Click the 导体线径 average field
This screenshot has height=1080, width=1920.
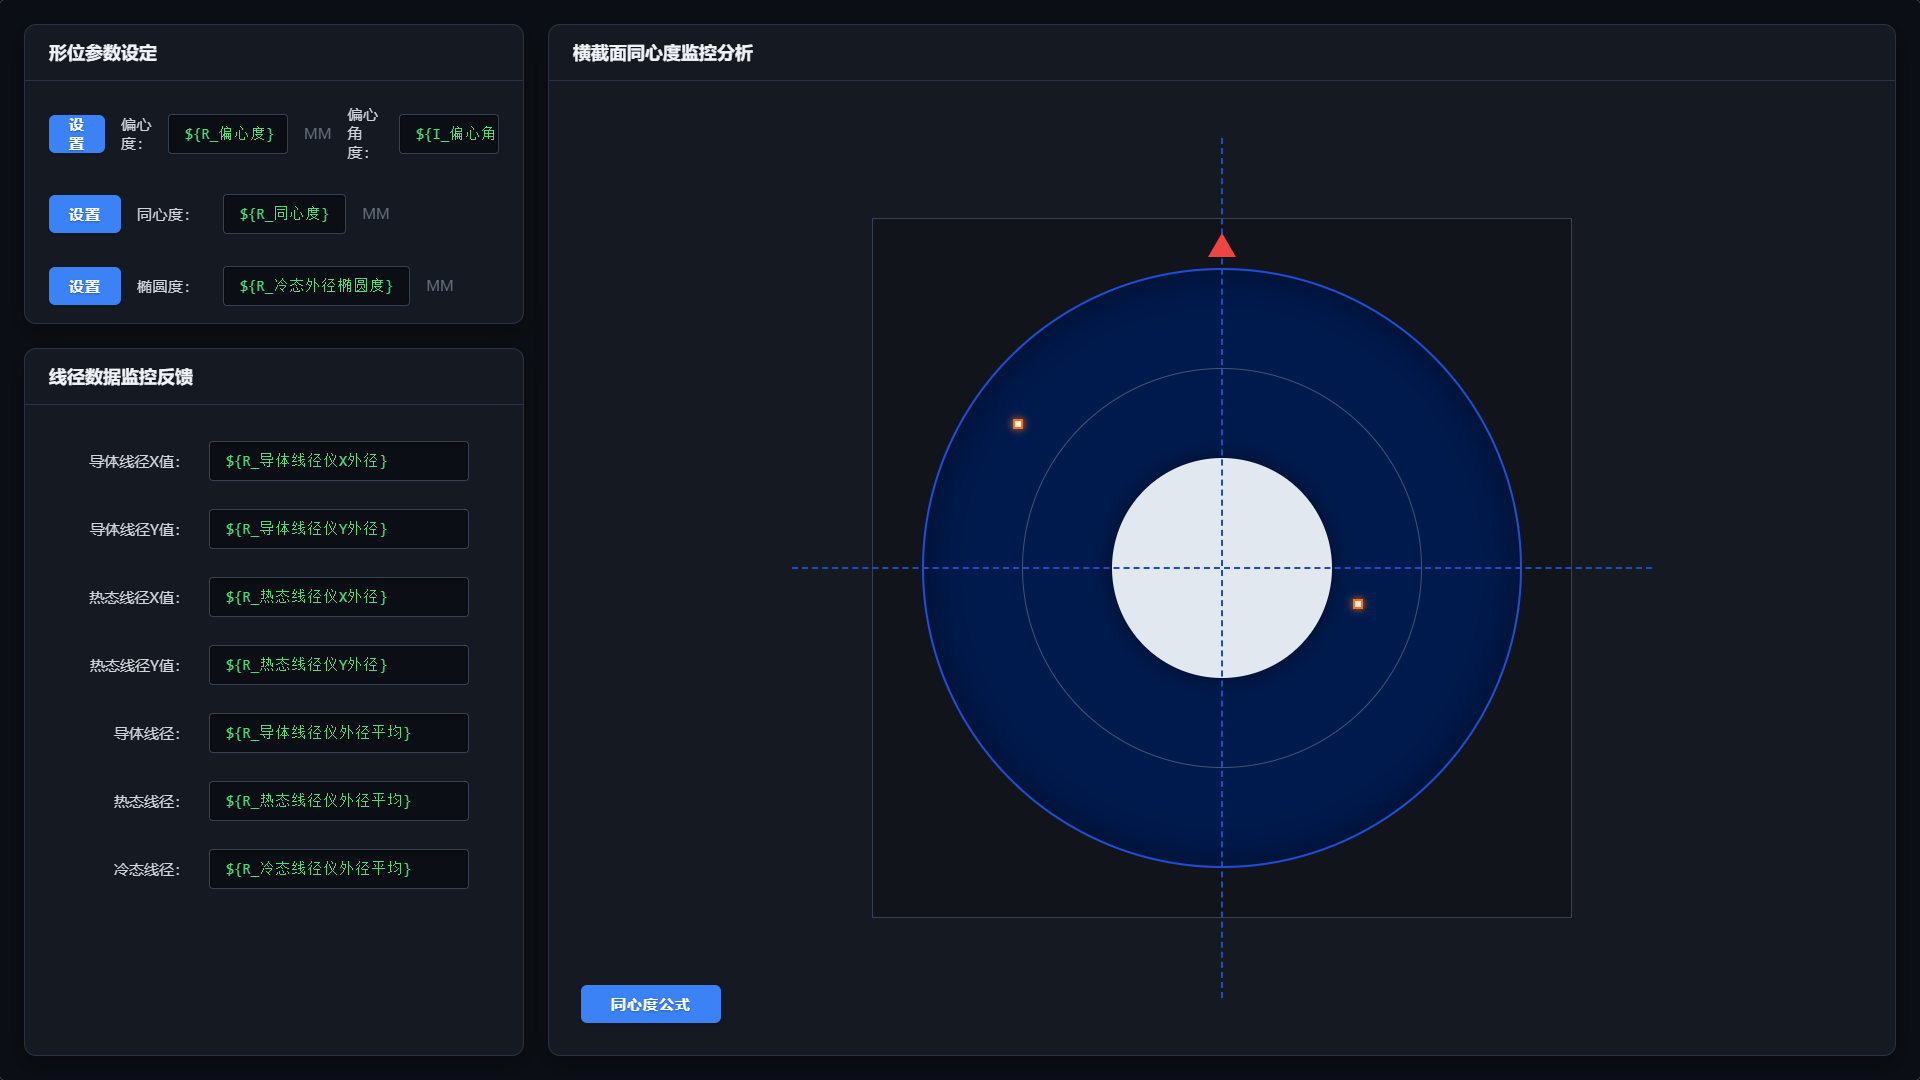pyautogui.click(x=339, y=733)
